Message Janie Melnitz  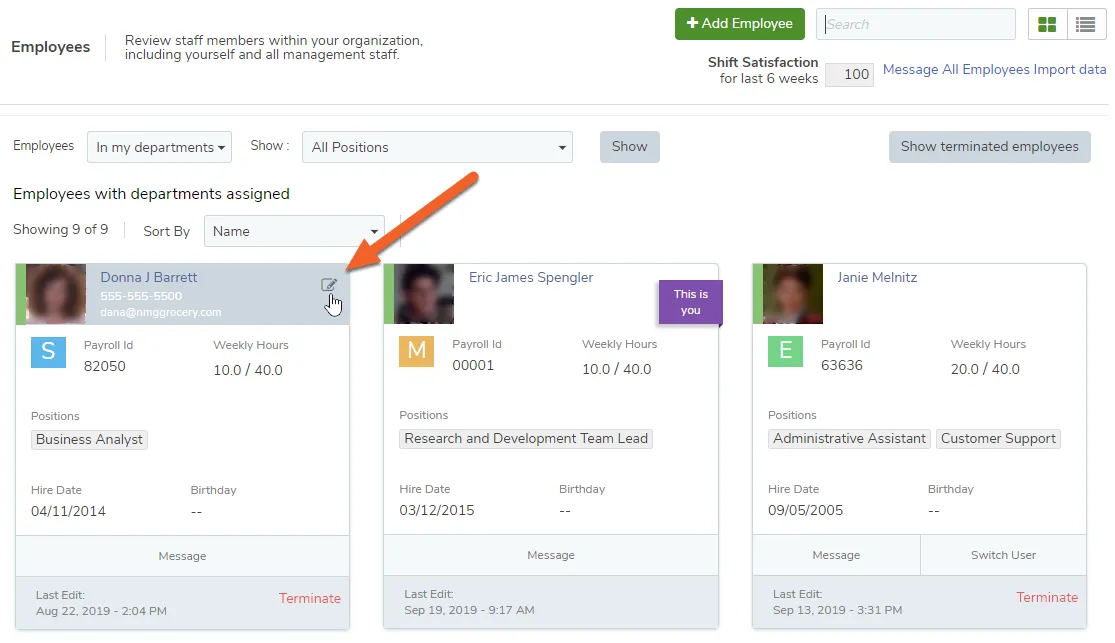pos(836,555)
